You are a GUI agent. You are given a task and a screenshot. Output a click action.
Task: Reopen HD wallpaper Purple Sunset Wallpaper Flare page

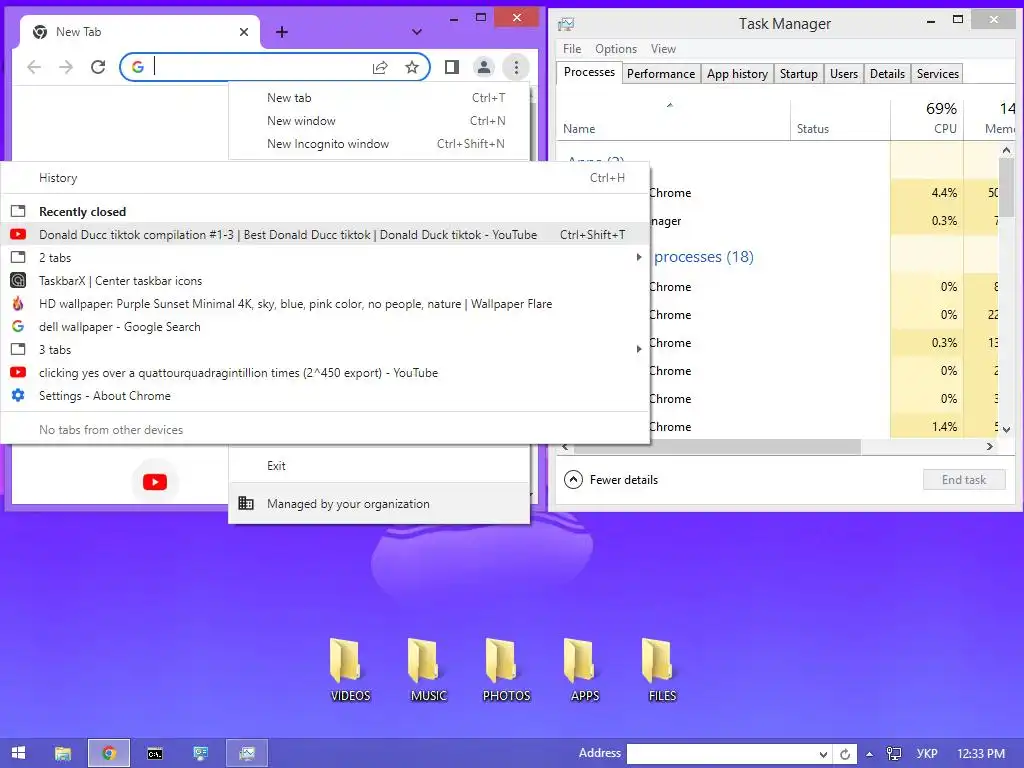click(325, 304)
